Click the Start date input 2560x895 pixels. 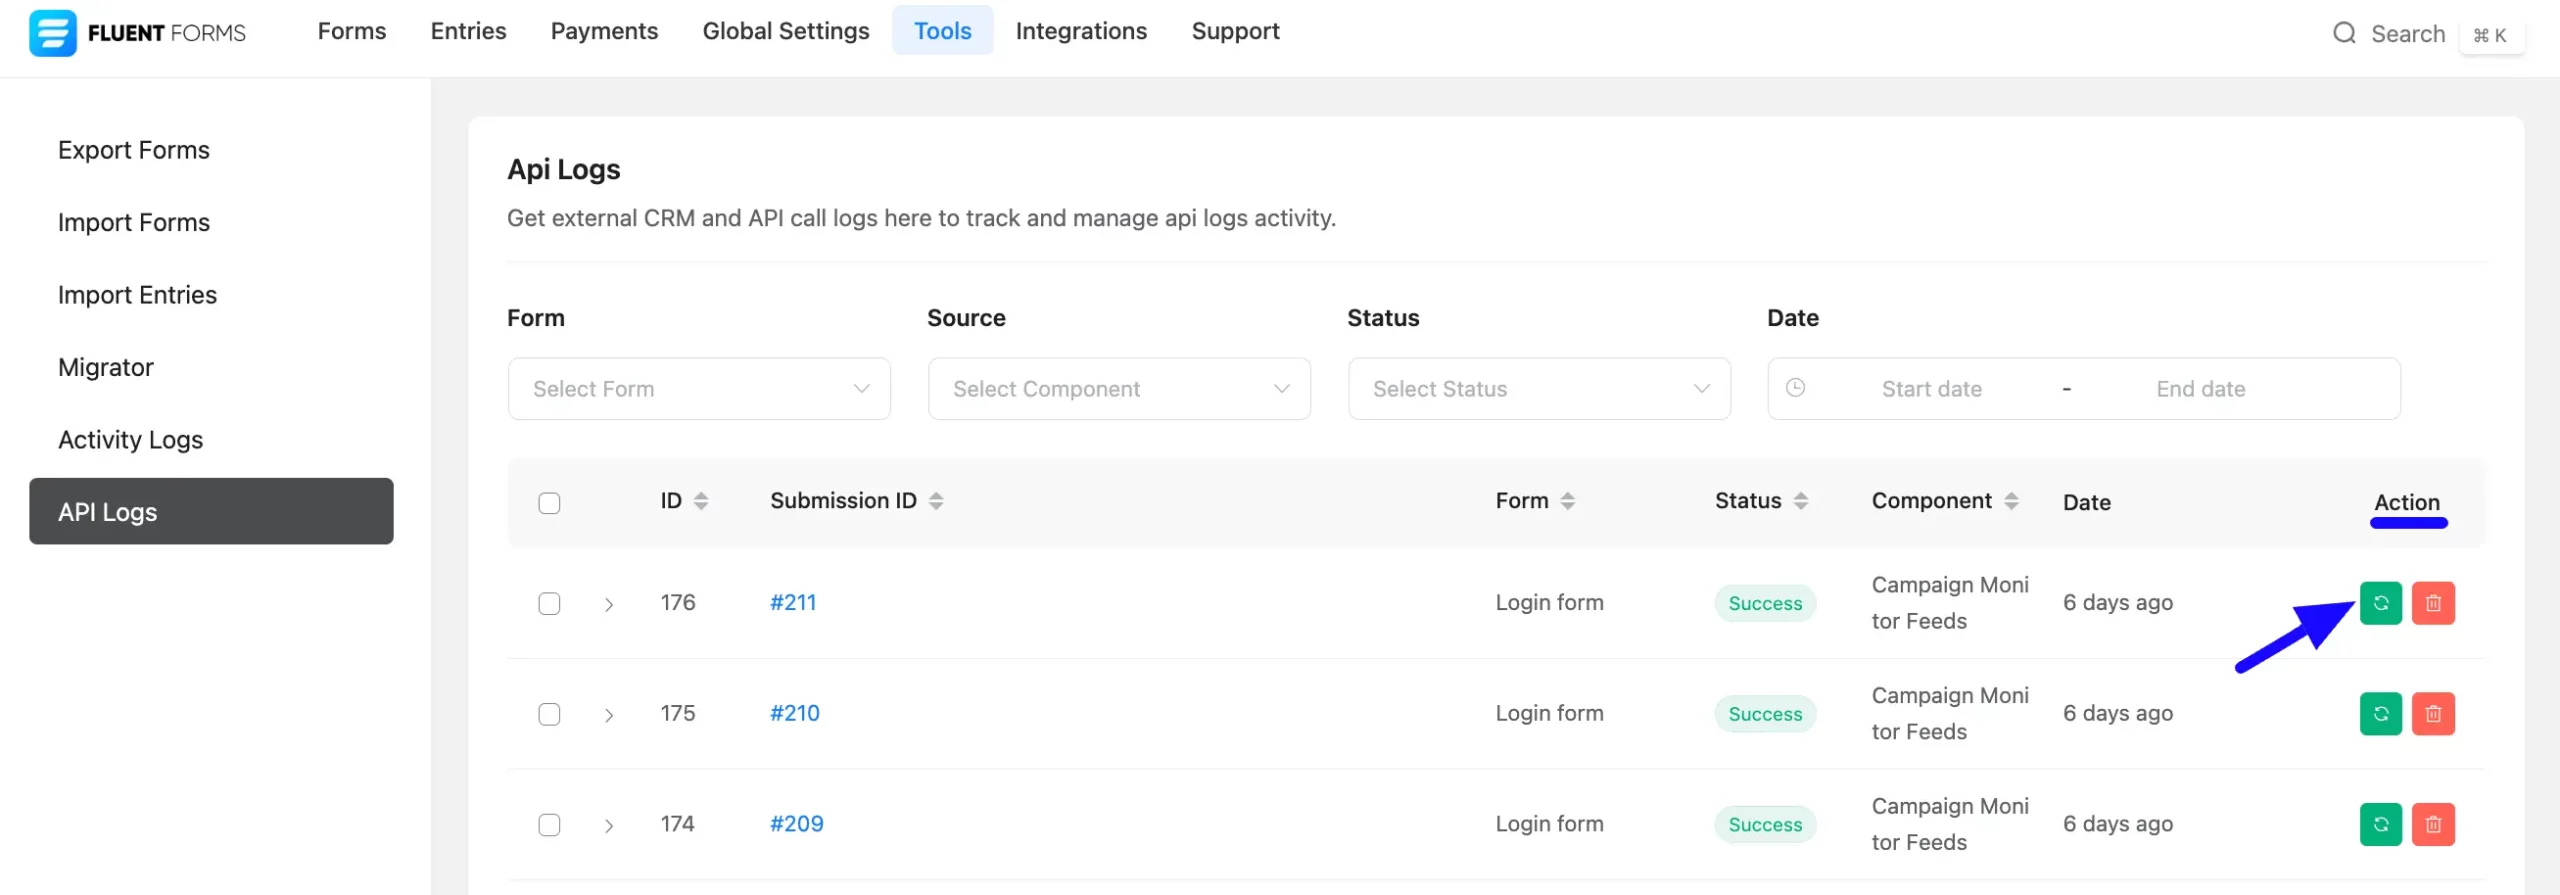[x=1931, y=389]
